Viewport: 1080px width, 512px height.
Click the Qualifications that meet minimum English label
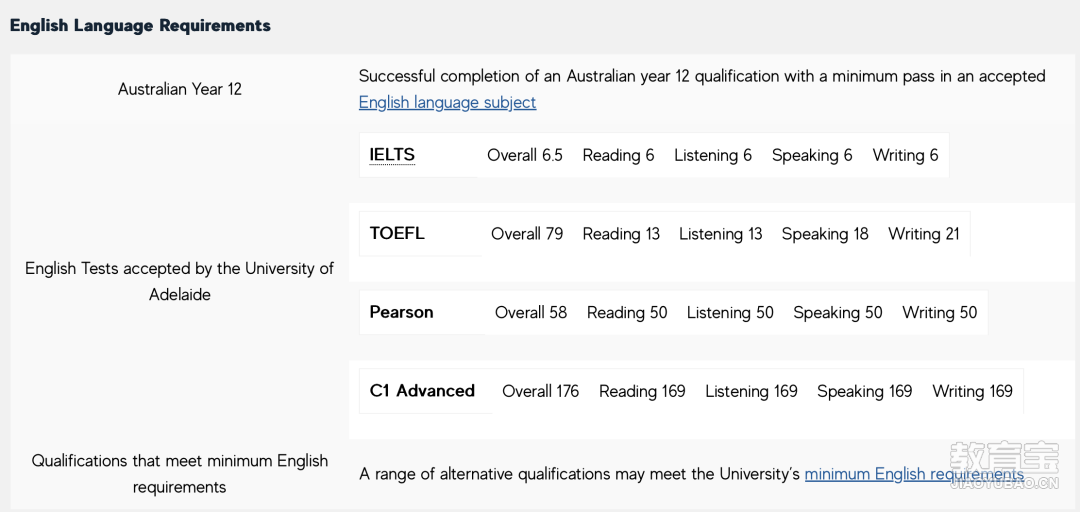(x=180, y=473)
